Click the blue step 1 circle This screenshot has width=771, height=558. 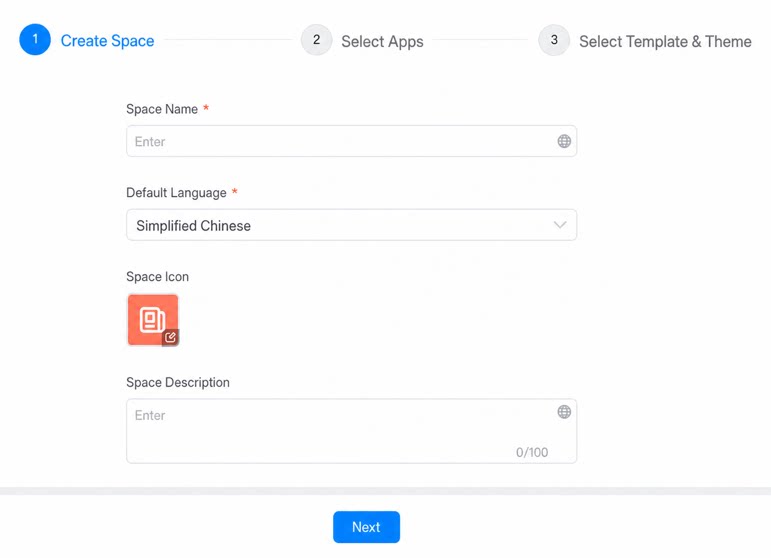(x=35, y=39)
